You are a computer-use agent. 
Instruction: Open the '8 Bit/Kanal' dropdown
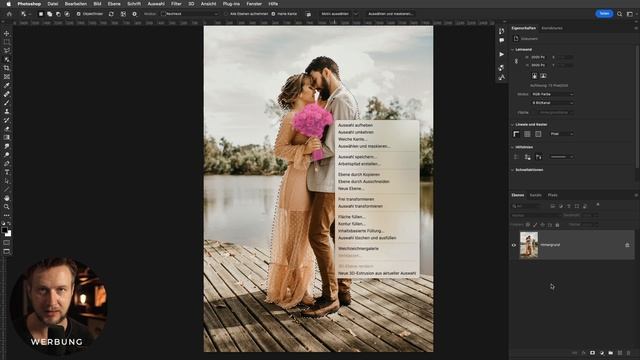(x=552, y=103)
